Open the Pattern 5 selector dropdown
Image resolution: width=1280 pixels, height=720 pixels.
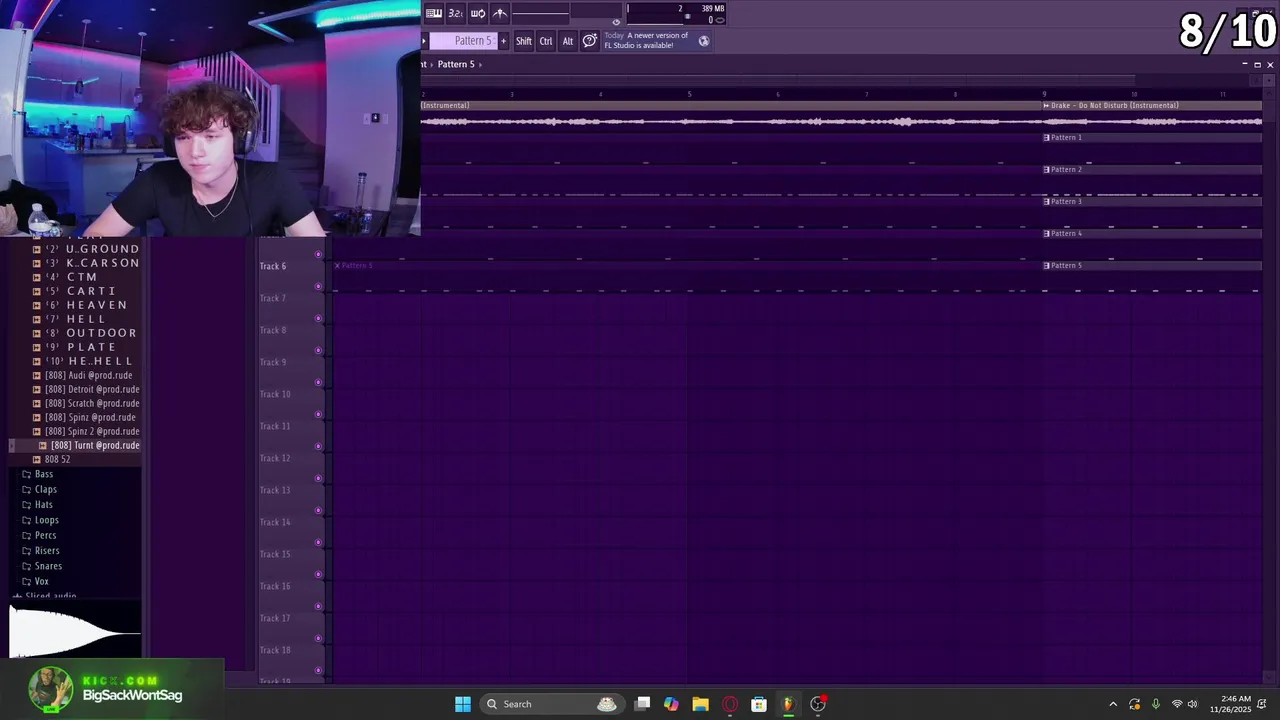[x=463, y=41]
